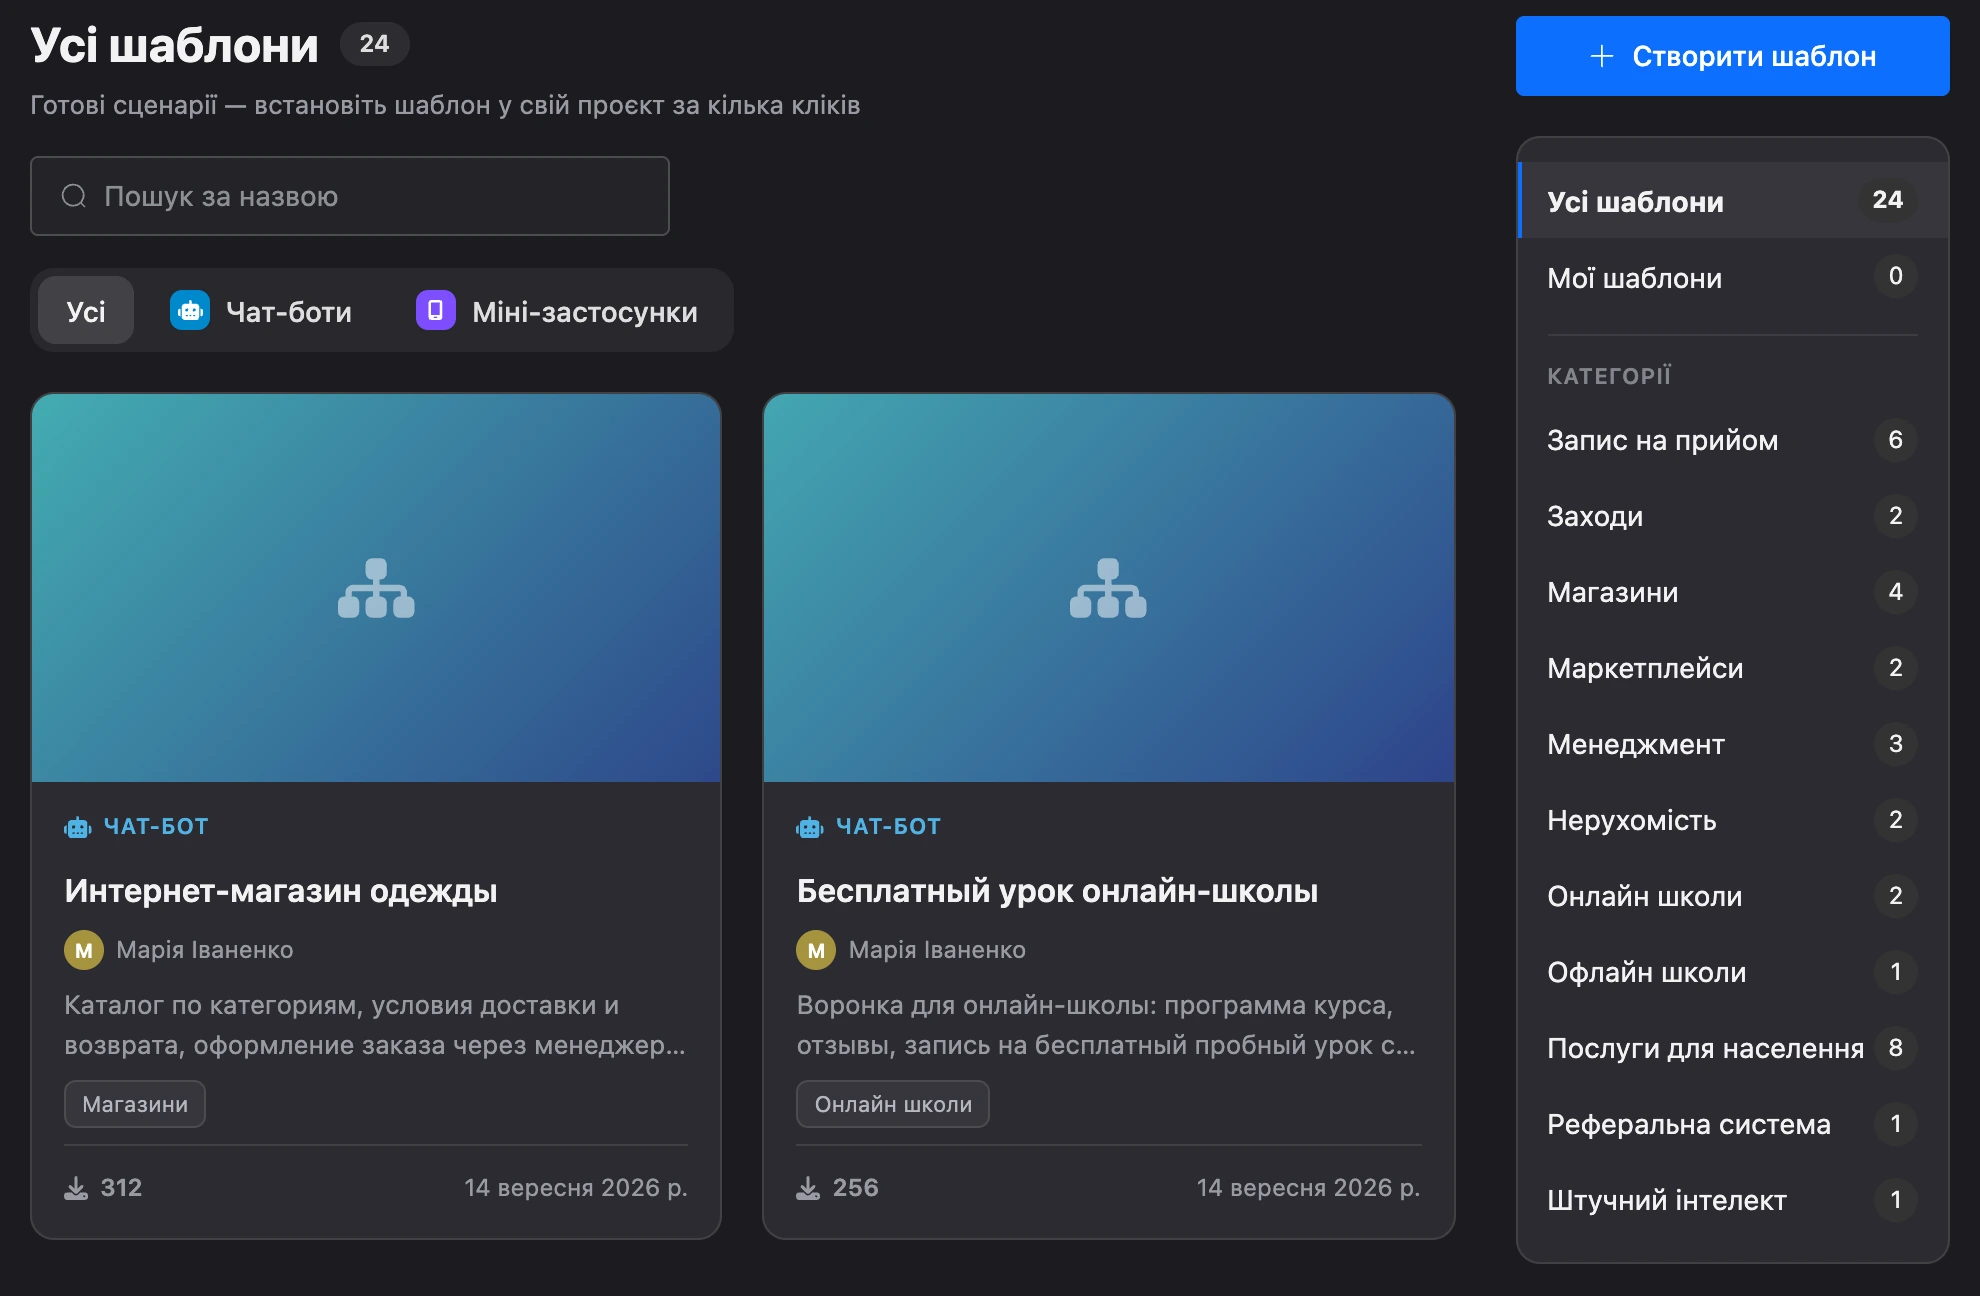Click the preview image of Бесплатный урок card
The image size is (1980, 1296).
(1108, 588)
